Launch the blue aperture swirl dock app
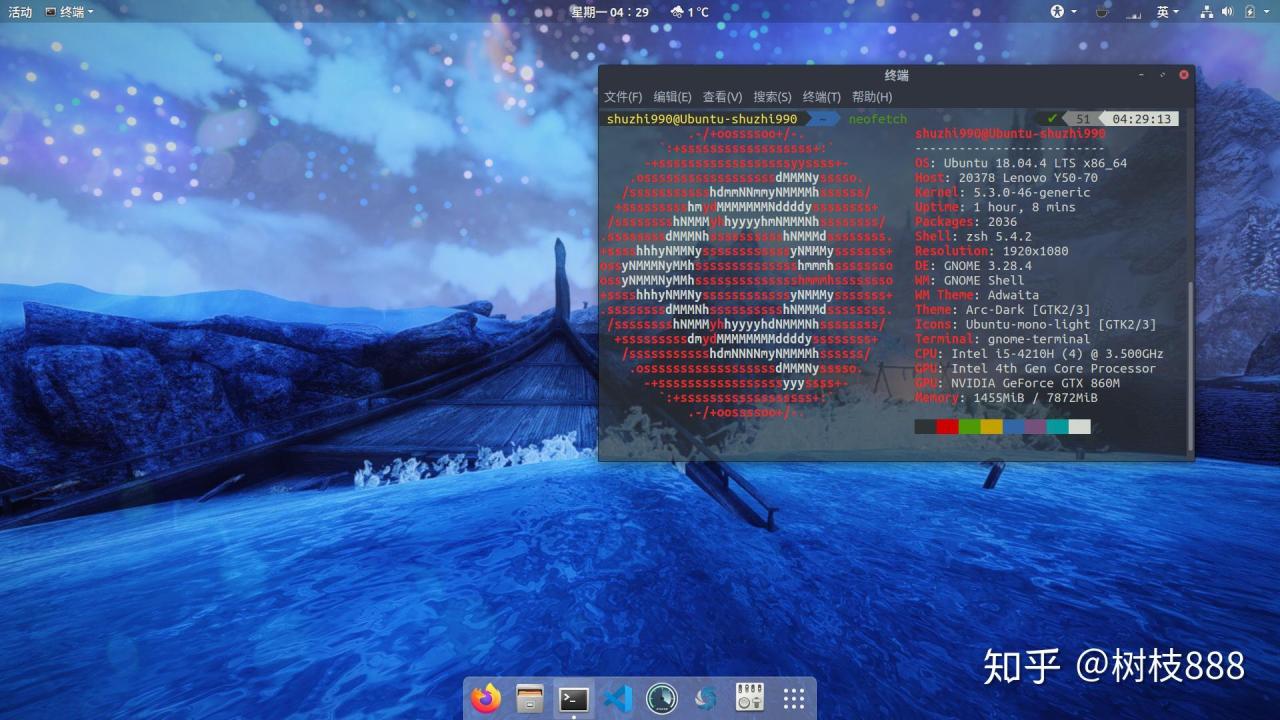Viewport: 1280px width, 720px height. tap(706, 698)
